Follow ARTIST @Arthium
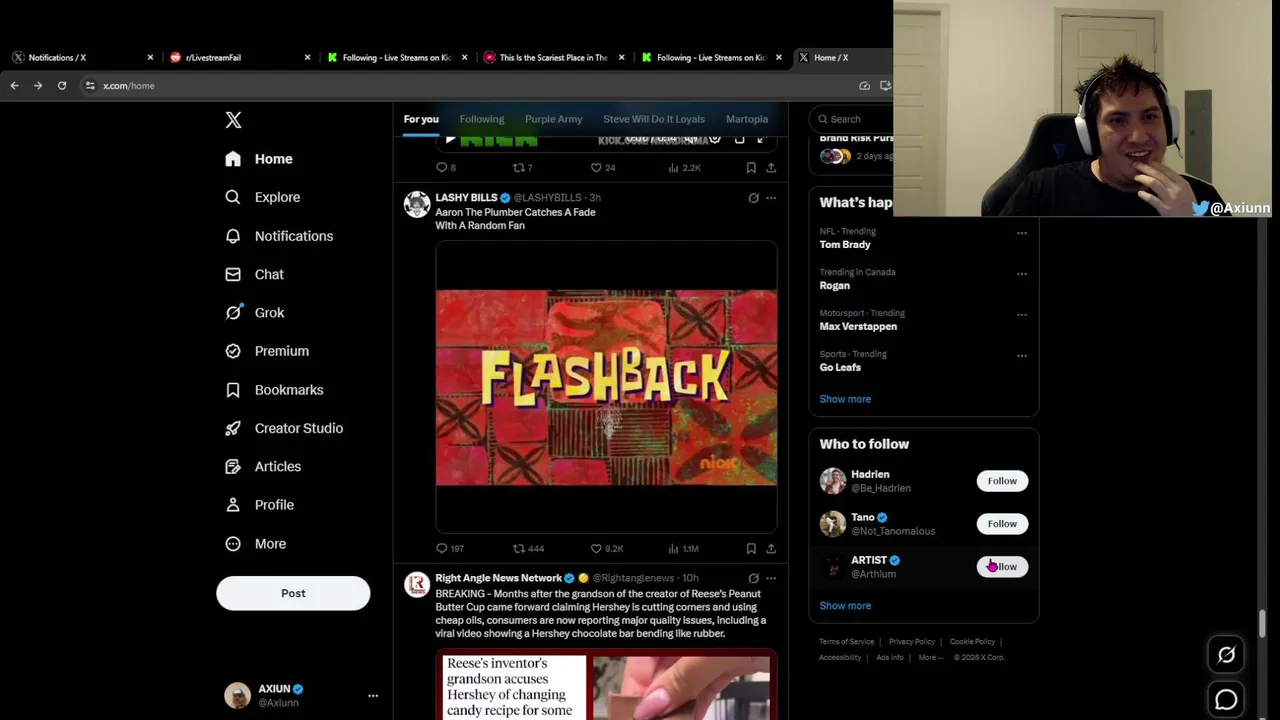This screenshot has height=720, width=1280. tap(1002, 567)
